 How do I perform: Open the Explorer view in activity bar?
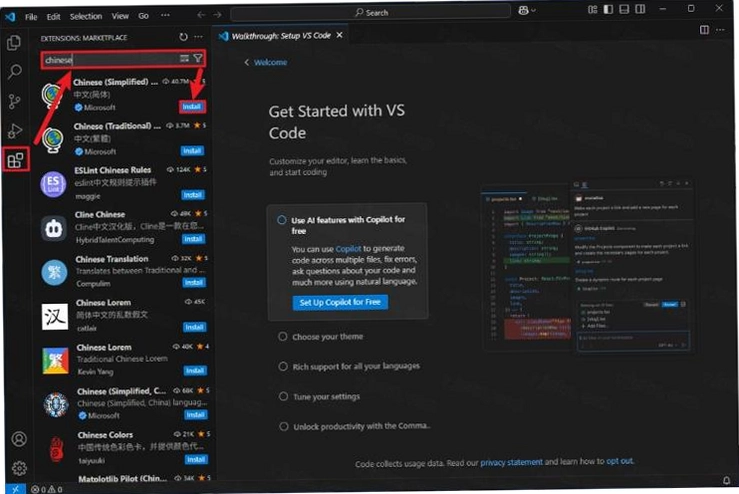[x=14, y=43]
